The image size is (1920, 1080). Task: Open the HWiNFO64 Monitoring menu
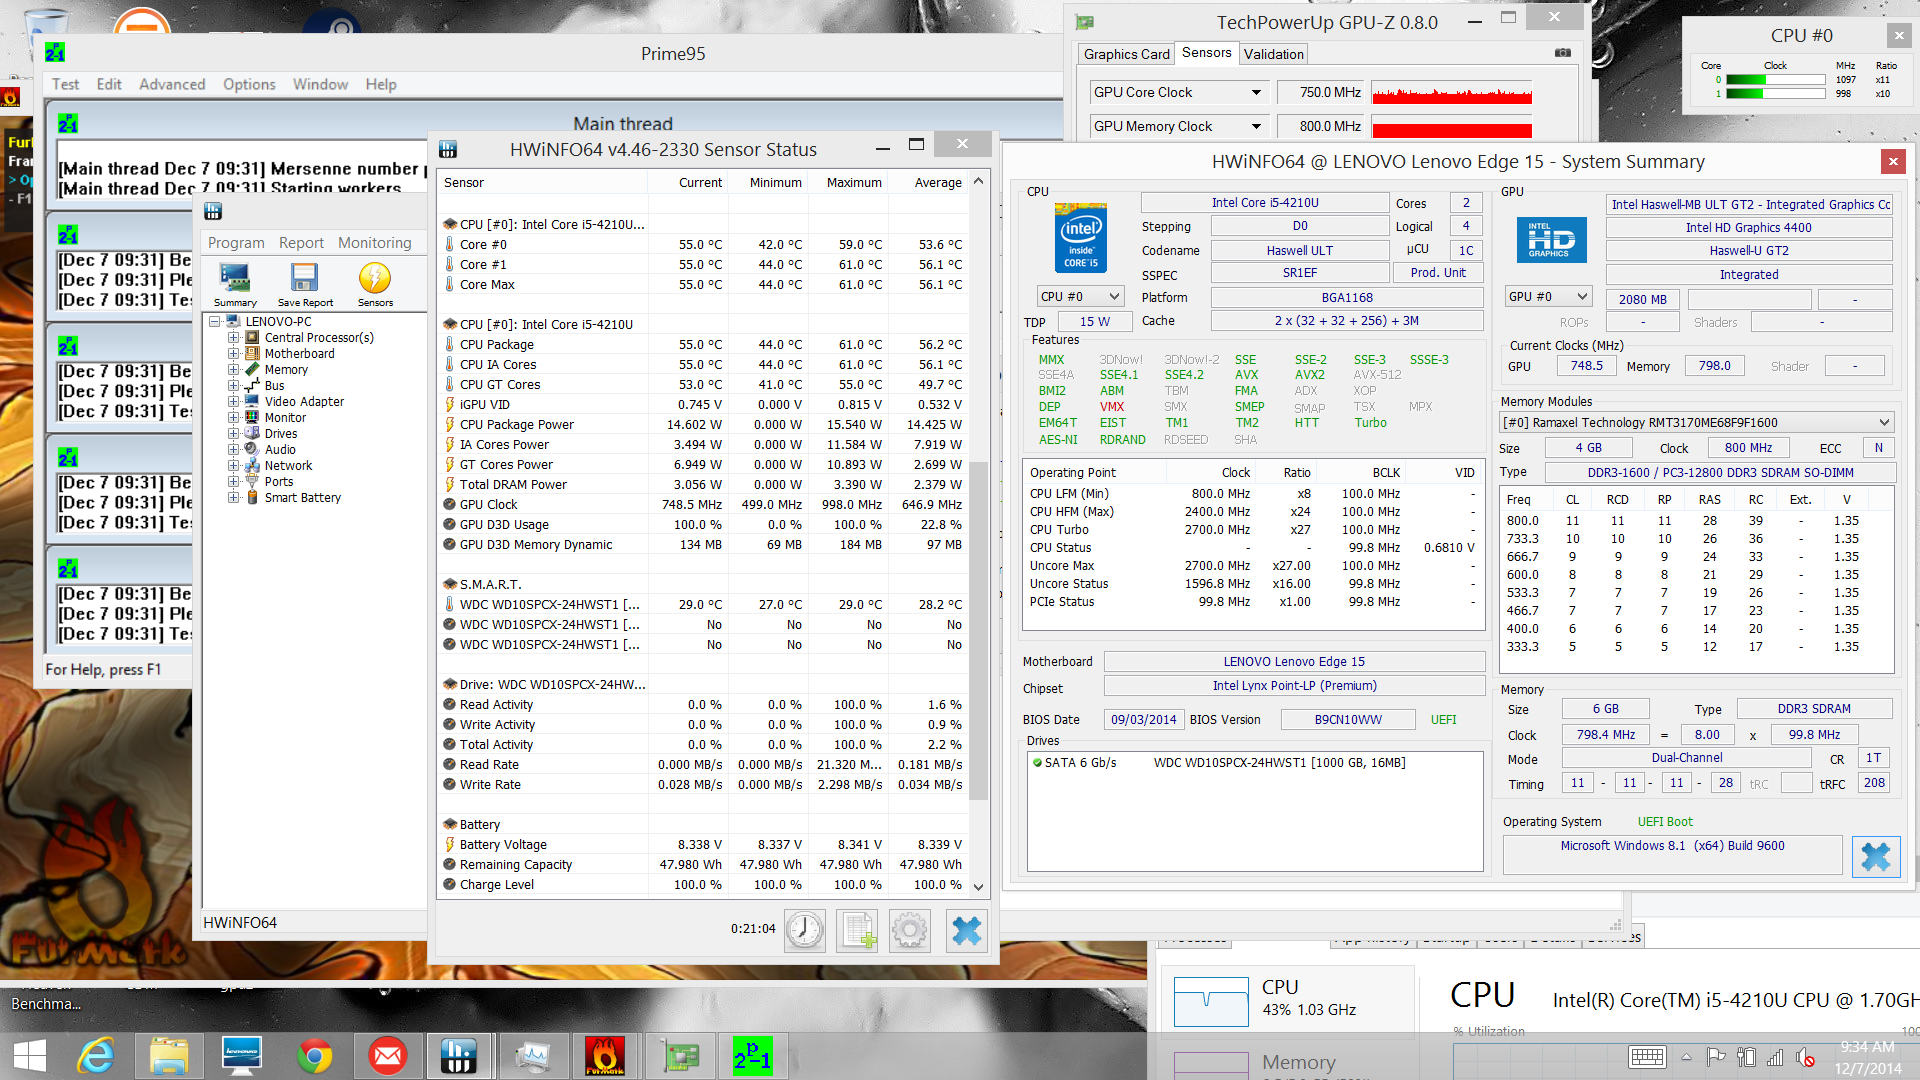click(x=374, y=242)
